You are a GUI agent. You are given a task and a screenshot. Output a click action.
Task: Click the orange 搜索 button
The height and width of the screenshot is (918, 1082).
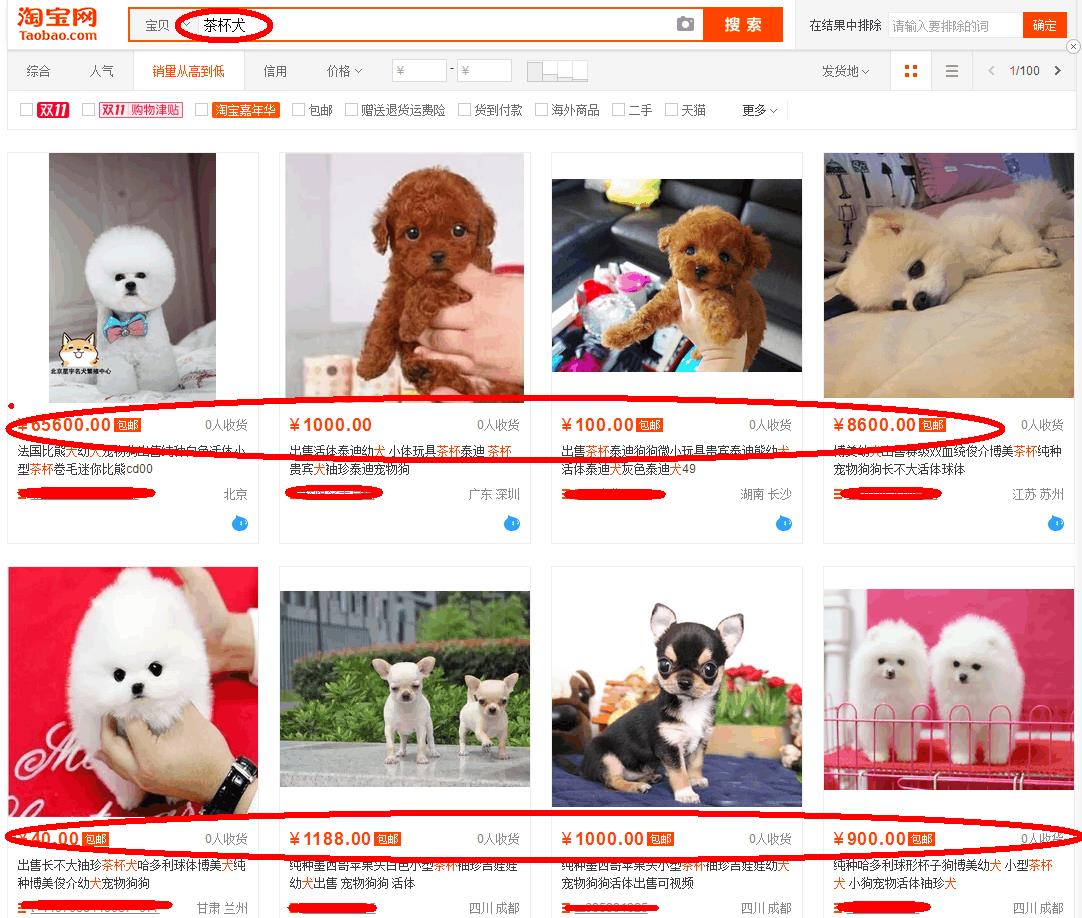coord(742,25)
